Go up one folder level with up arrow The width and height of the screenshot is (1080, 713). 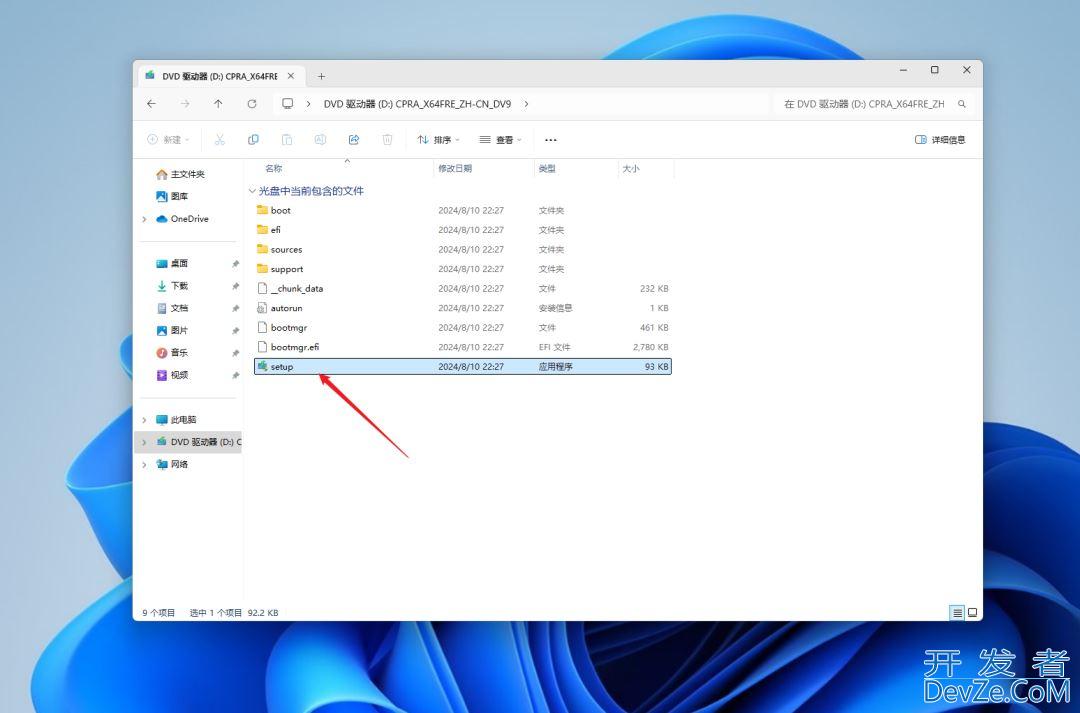click(x=218, y=104)
